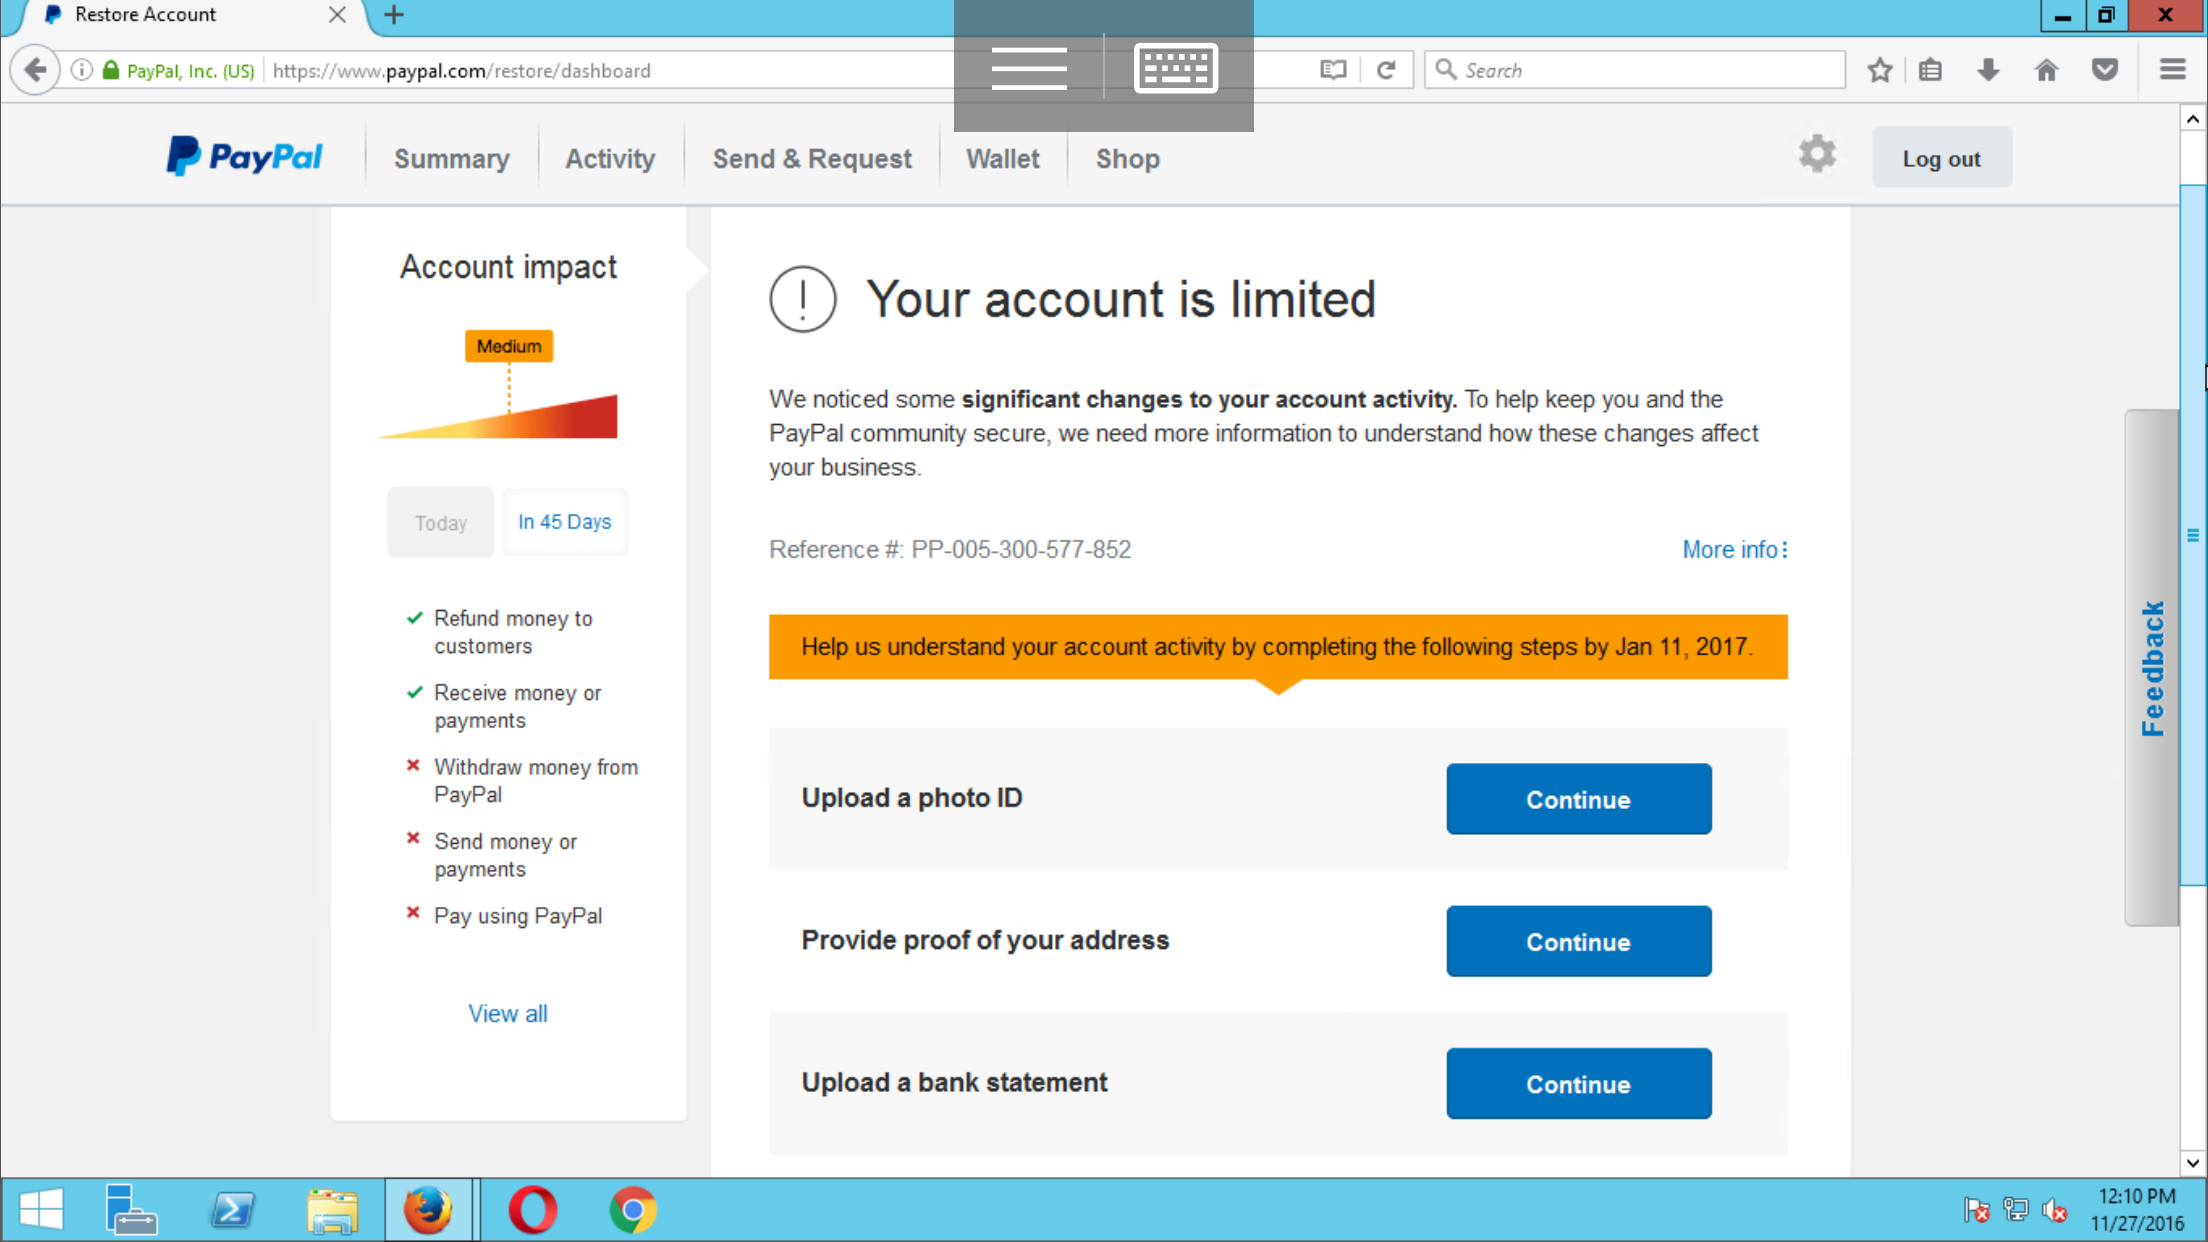Open the Activity tab
This screenshot has height=1242, width=2208.
(610, 159)
